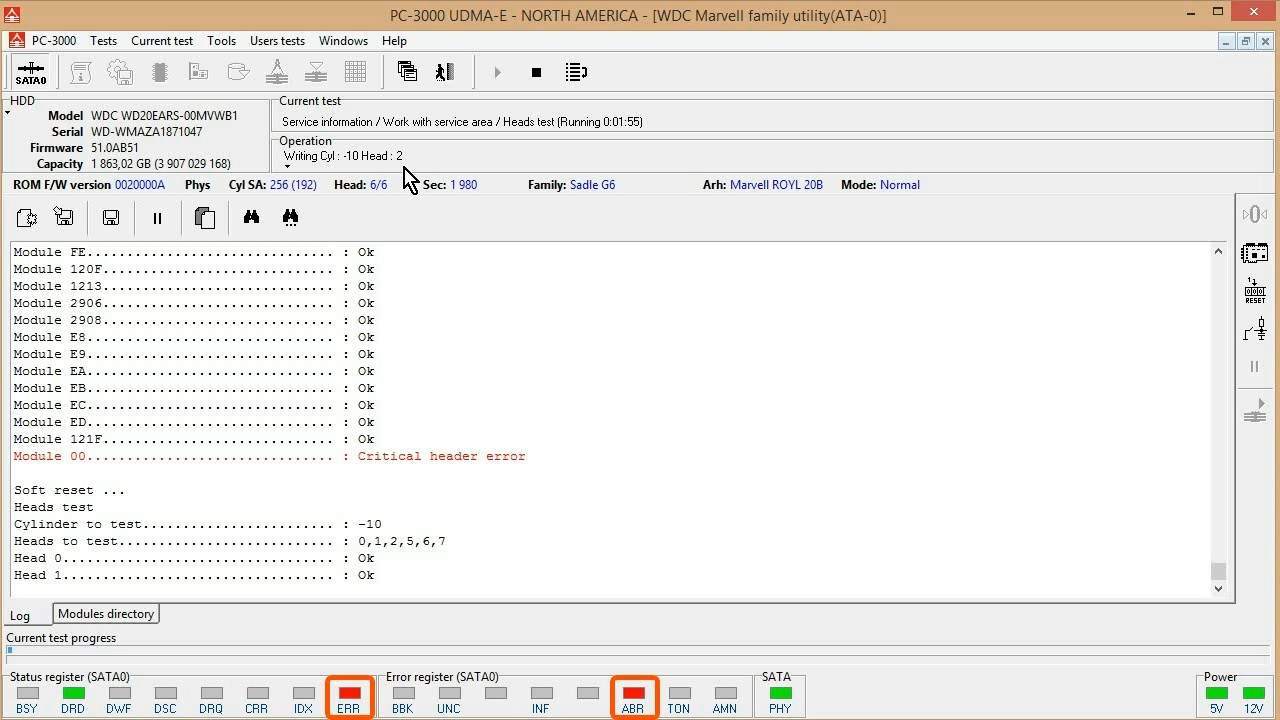Click the log scrollbar down arrow
This screenshot has width=1280, height=720.
pos(1218,589)
